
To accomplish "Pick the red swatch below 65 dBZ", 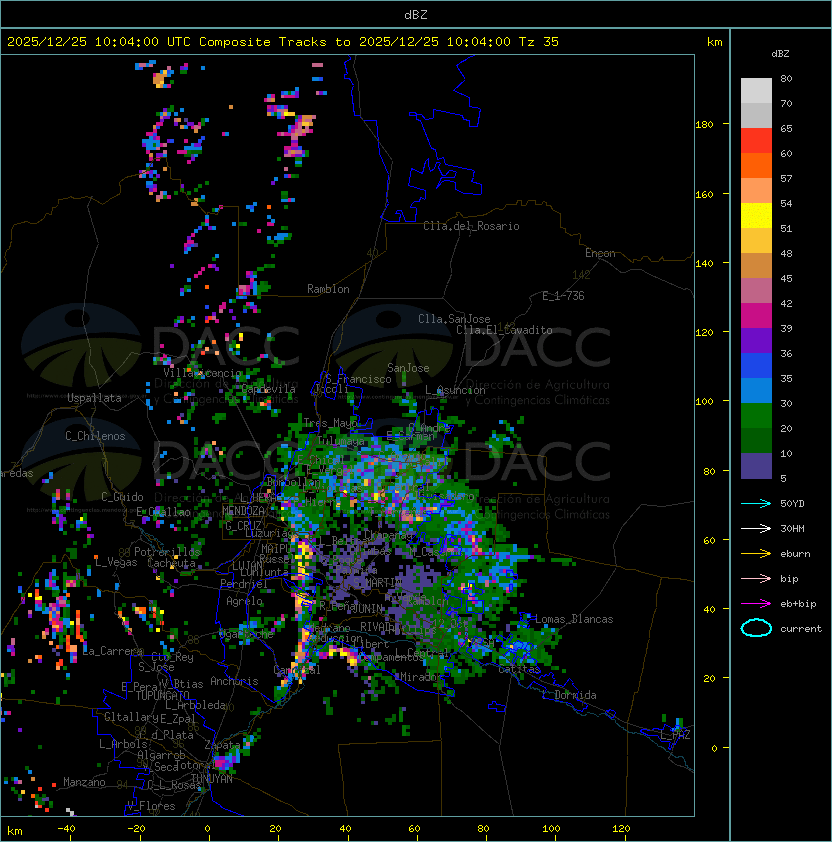I will (756, 141).
